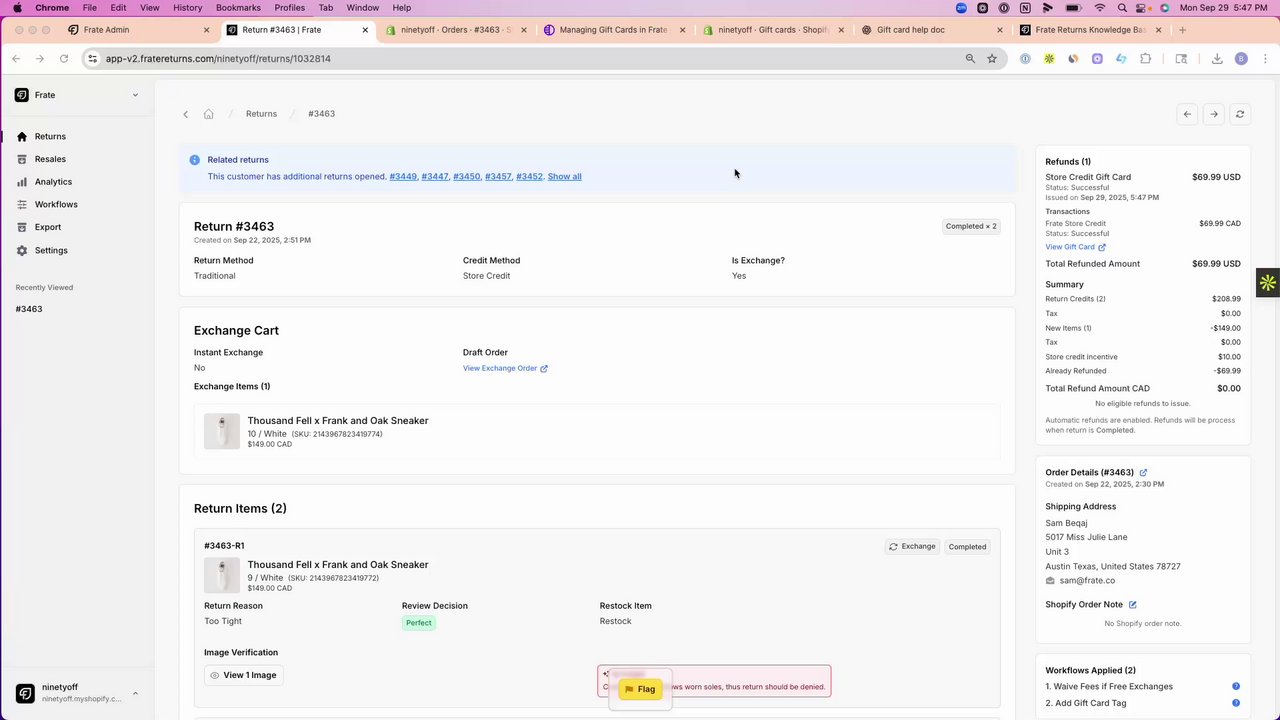This screenshot has height=720, width=1280.
Task: Click the Exchange badge on #3463-R1
Action: [x=912, y=547]
